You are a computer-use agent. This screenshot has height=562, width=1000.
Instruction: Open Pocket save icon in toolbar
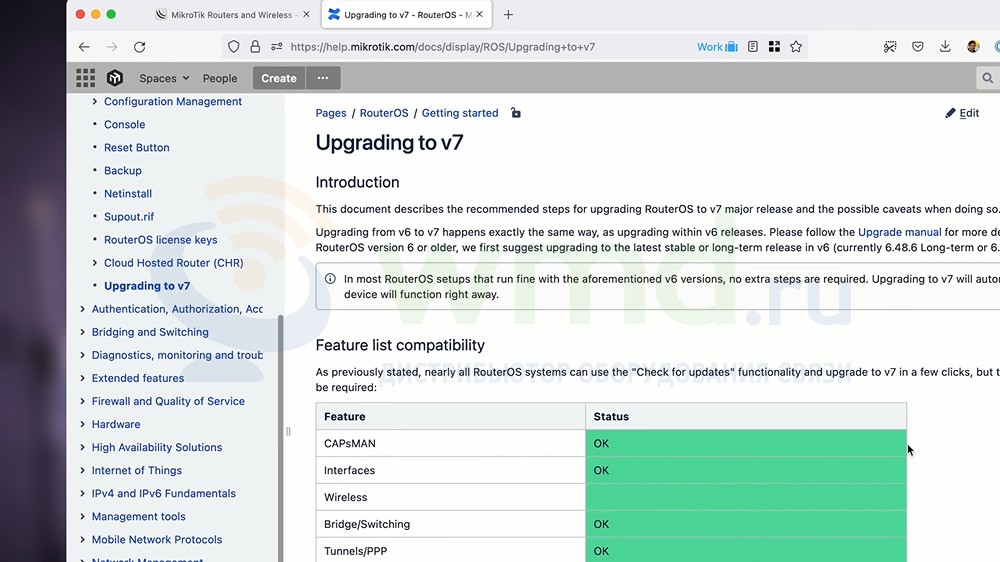point(917,47)
